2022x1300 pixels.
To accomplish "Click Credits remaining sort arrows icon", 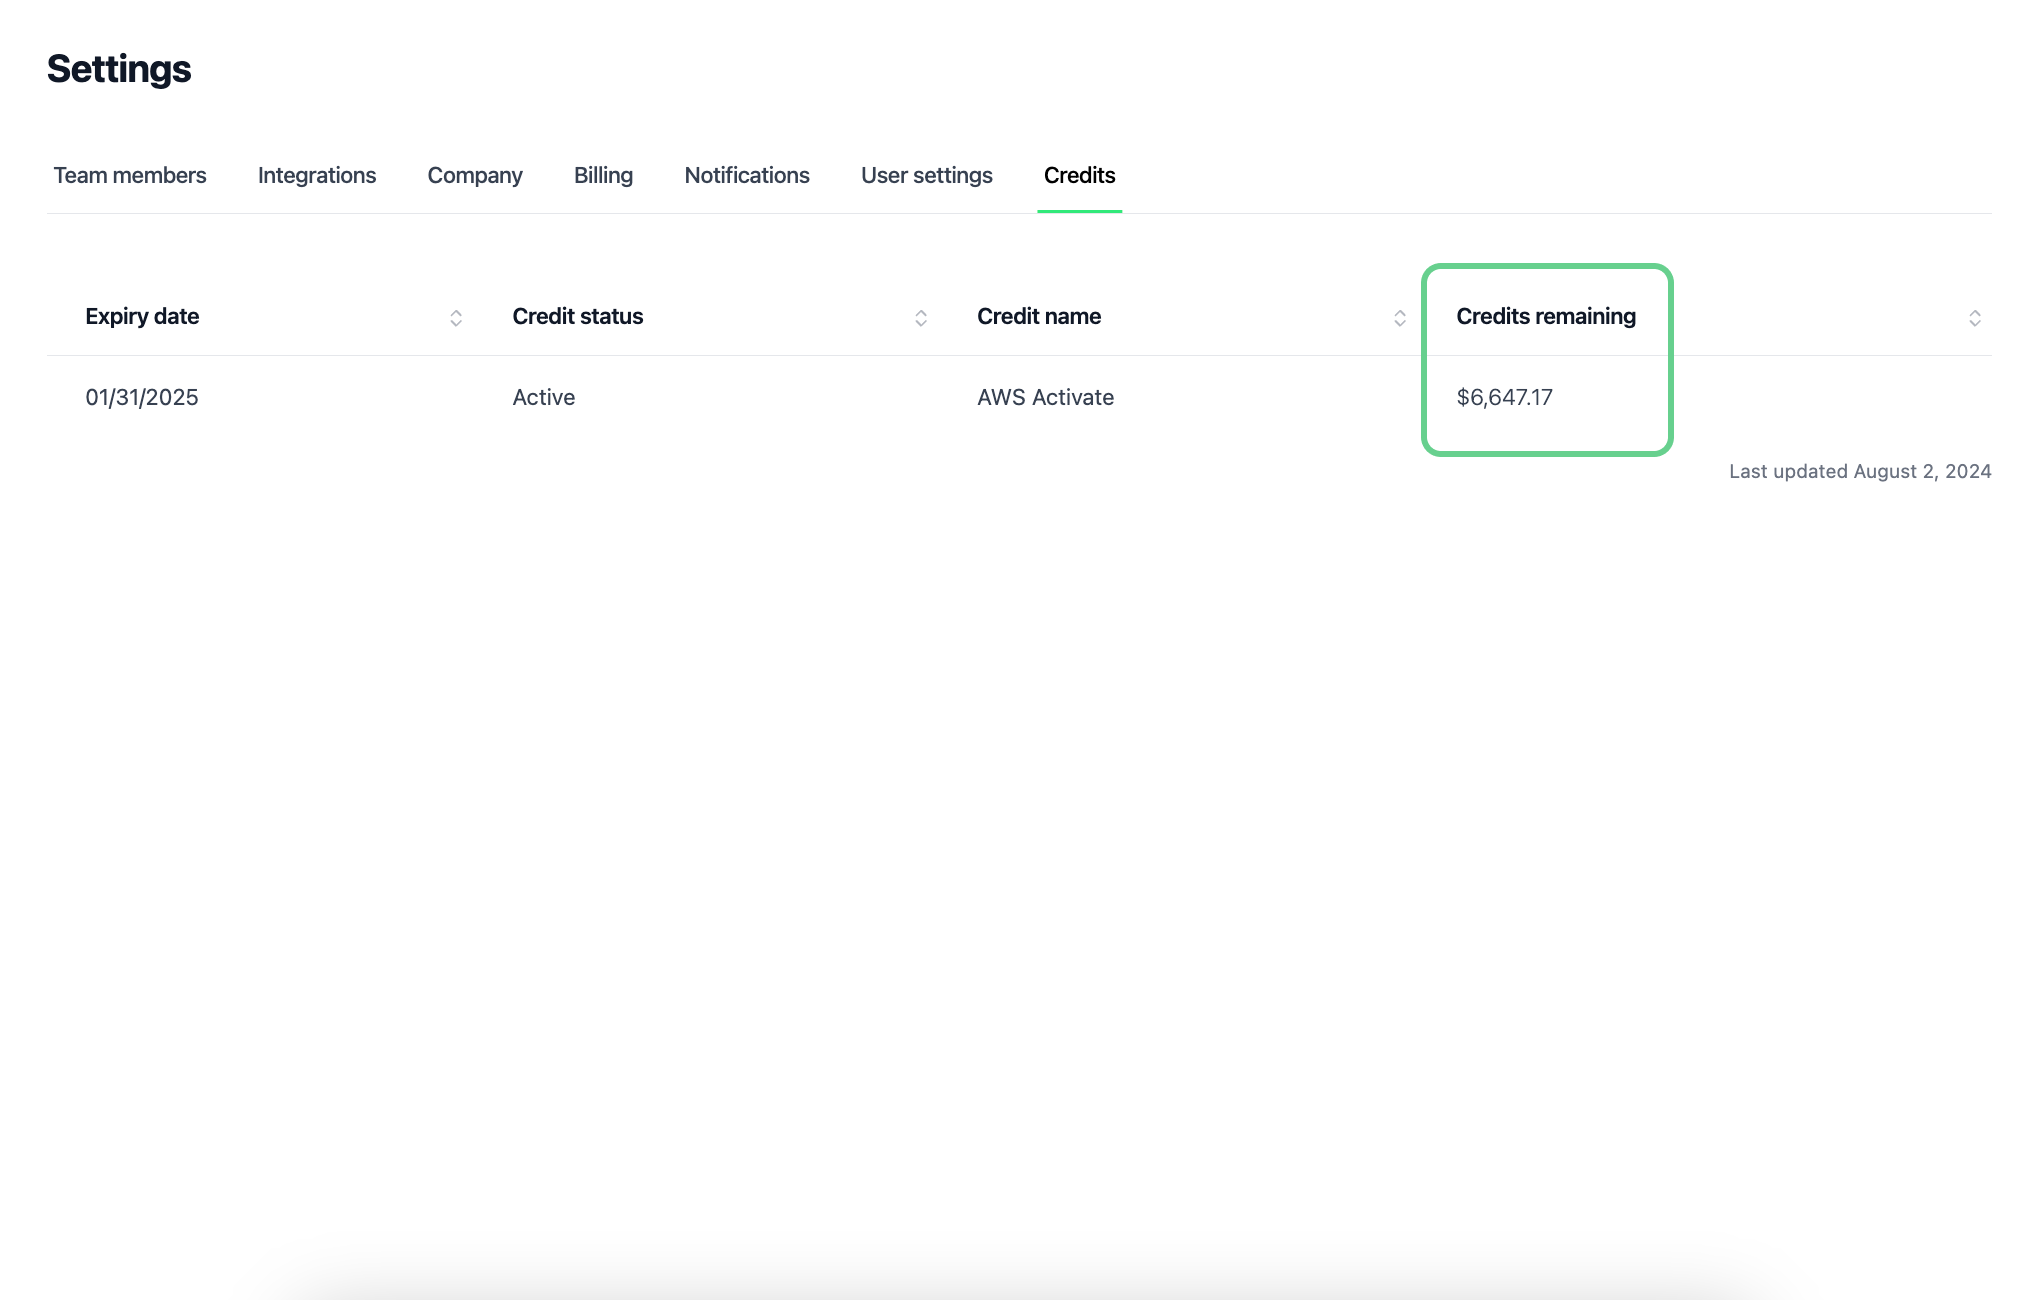I will point(1975,318).
